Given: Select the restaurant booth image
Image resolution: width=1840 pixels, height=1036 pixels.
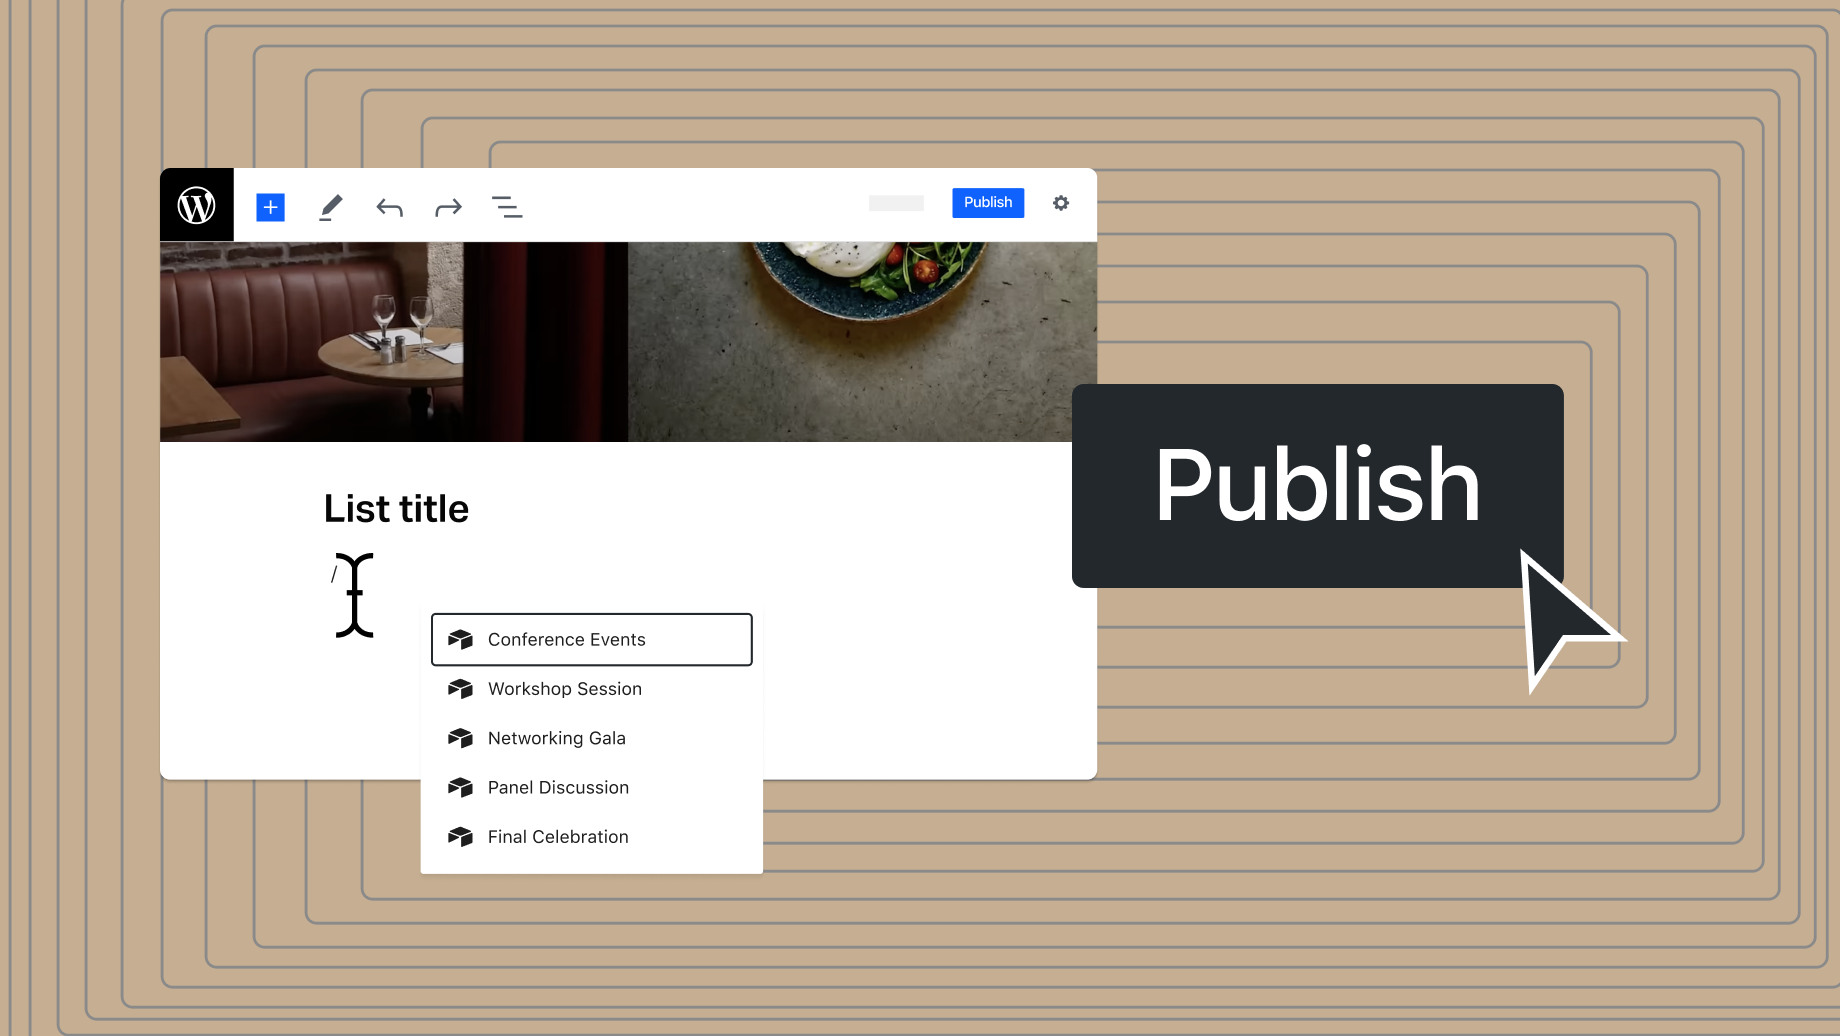Looking at the screenshot, I should [393, 341].
